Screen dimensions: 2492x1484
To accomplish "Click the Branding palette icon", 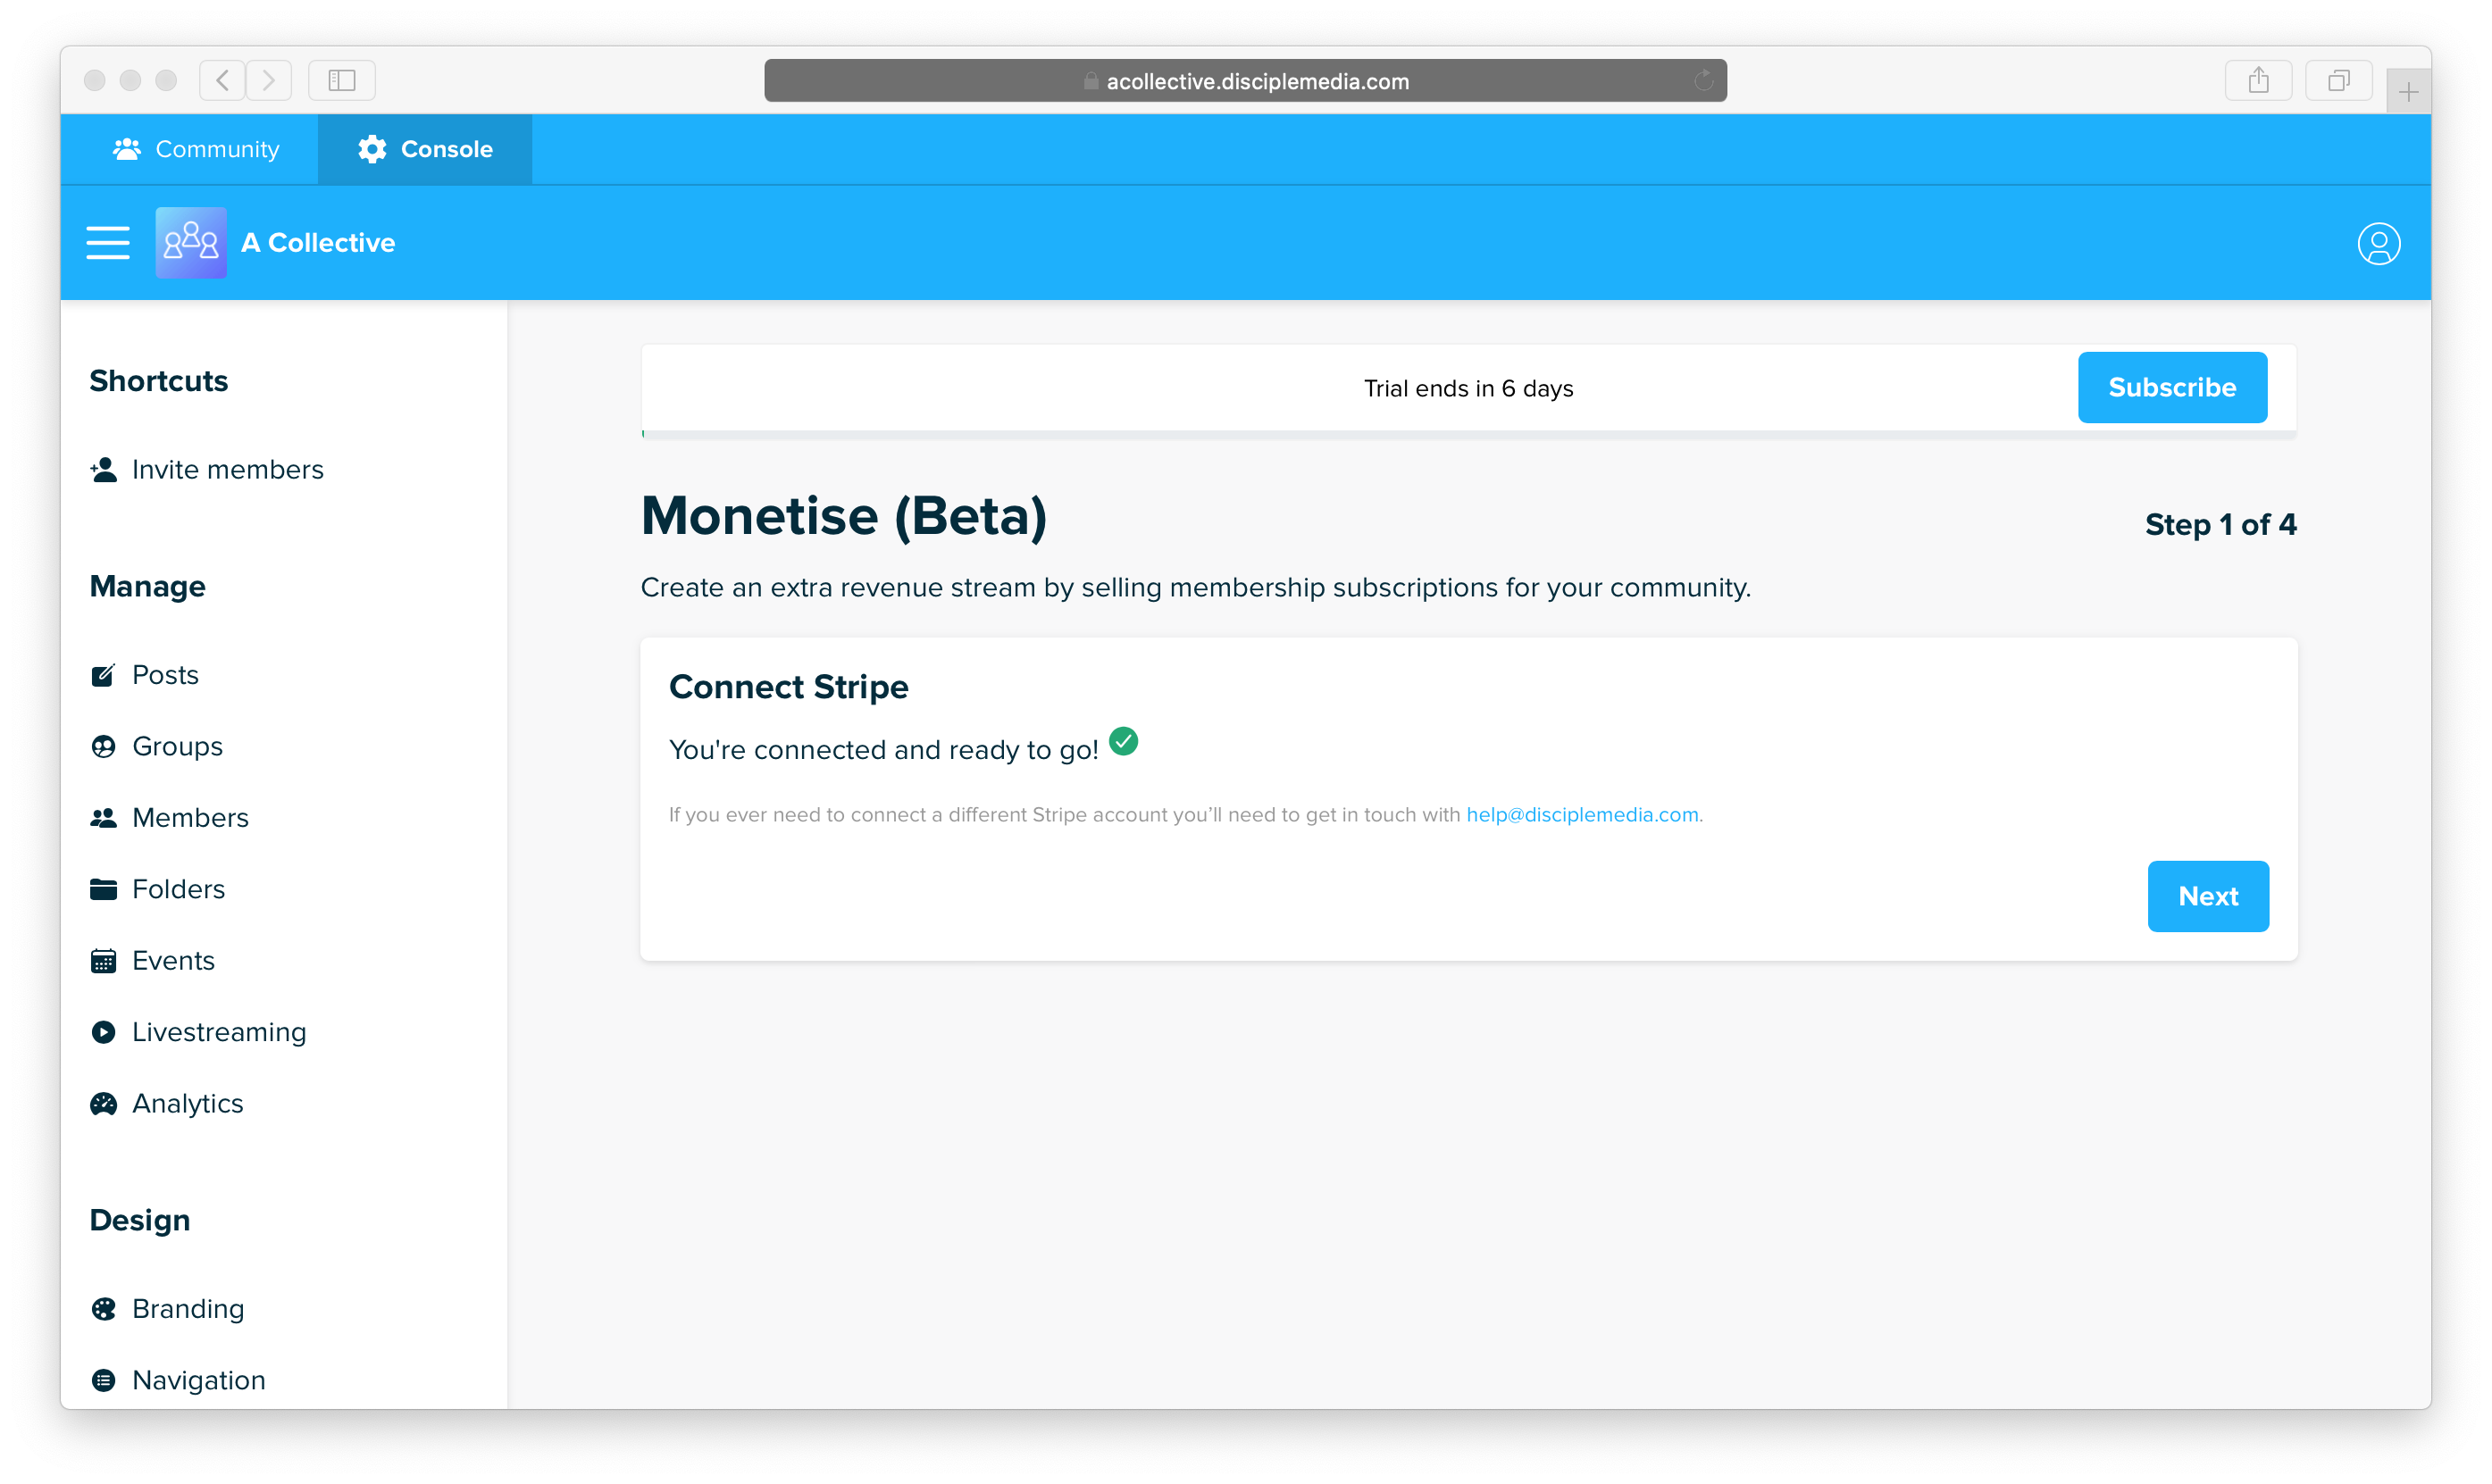I will (103, 1309).
